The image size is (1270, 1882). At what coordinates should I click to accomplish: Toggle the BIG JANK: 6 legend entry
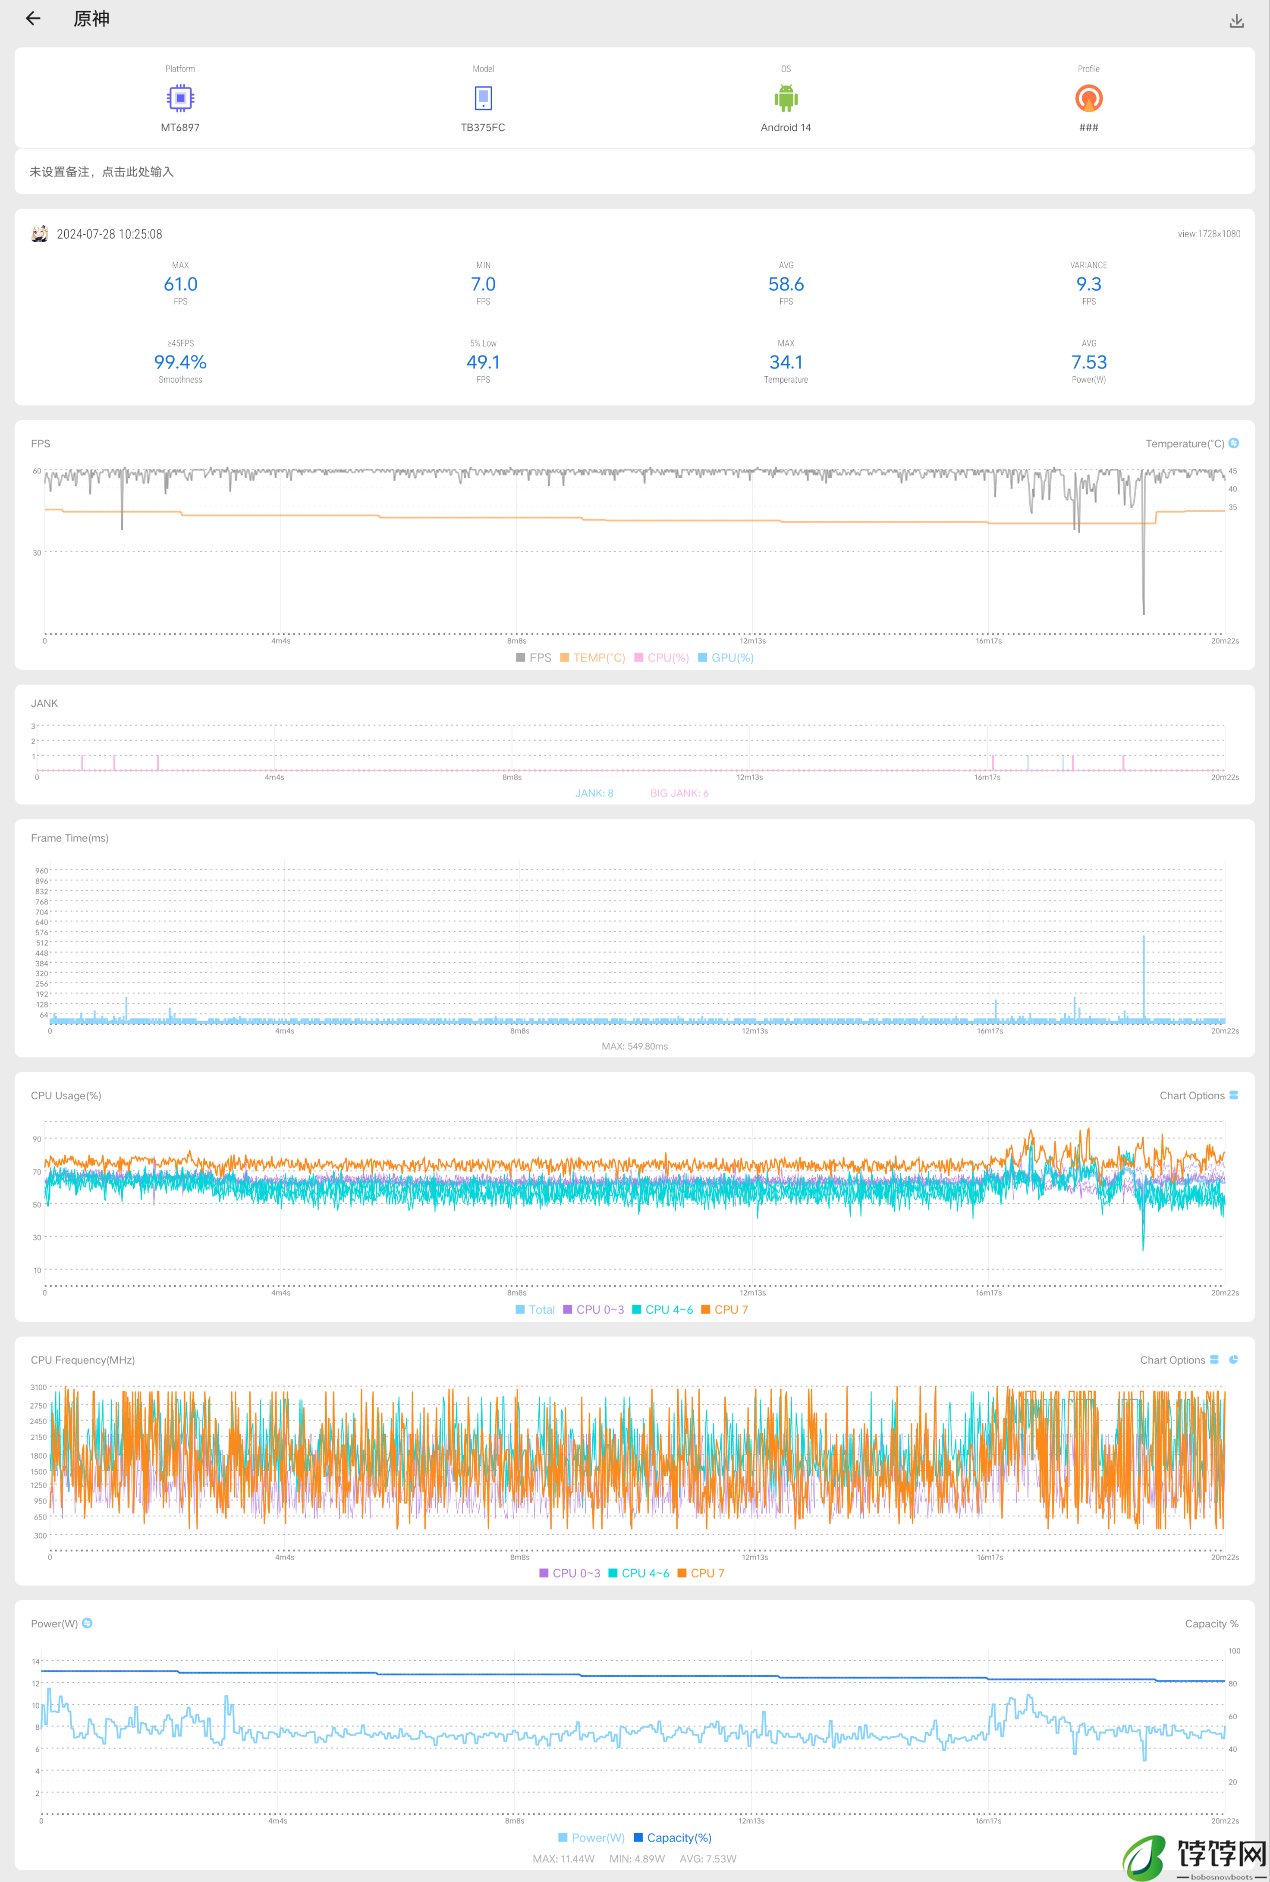click(679, 793)
